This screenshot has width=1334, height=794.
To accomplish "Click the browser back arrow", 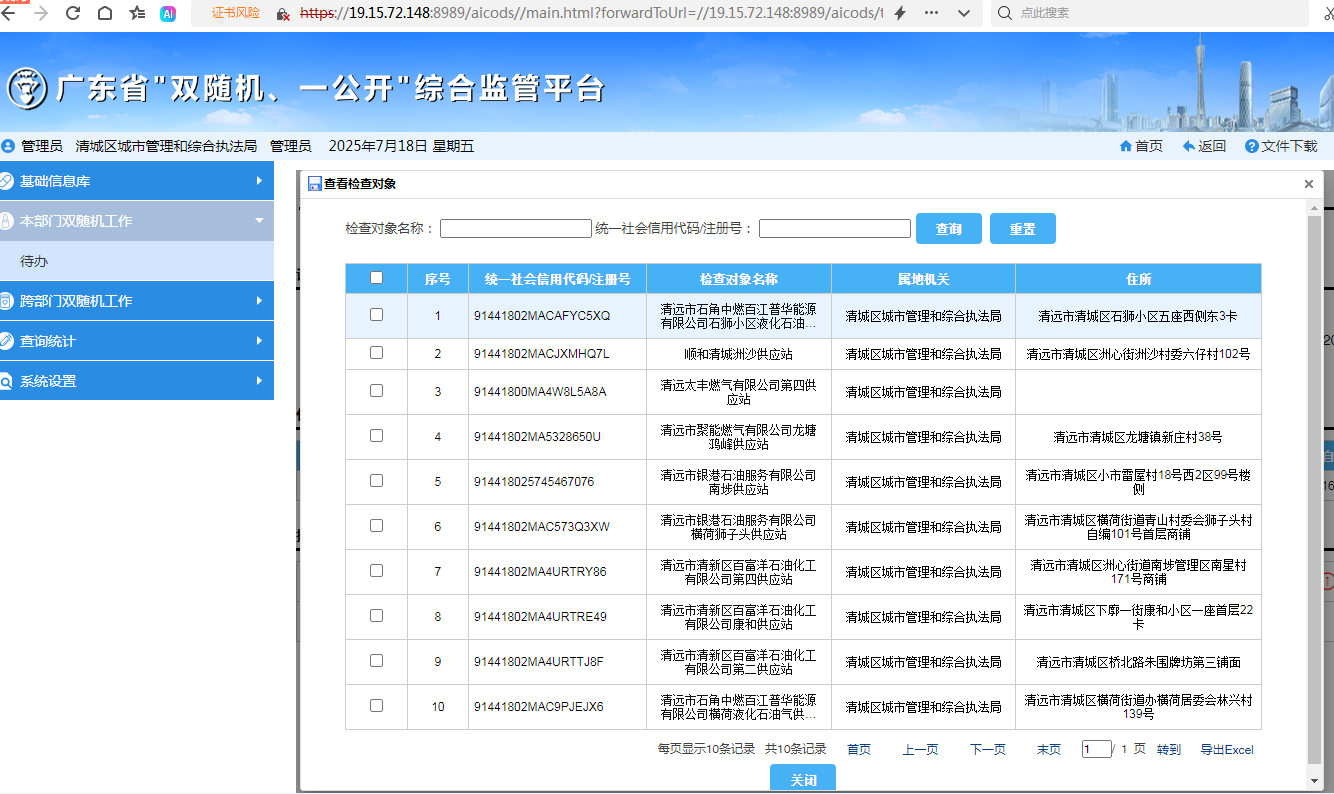I will pos(10,13).
